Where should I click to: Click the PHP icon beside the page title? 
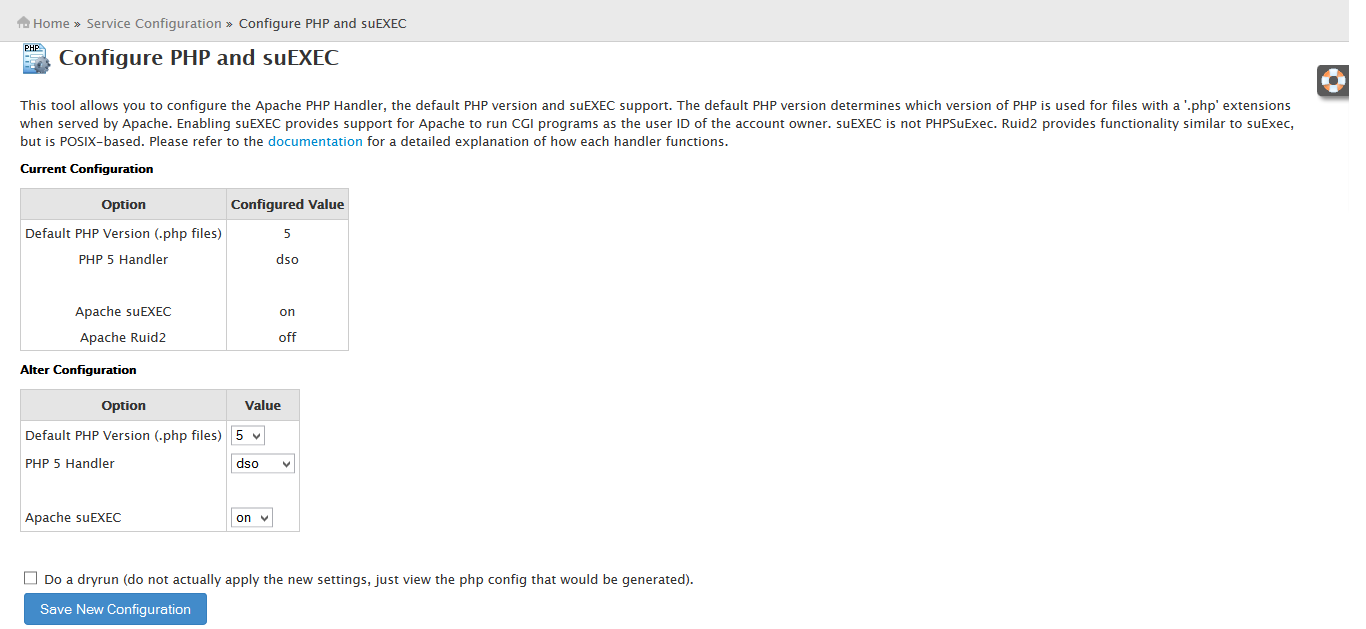[36, 58]
